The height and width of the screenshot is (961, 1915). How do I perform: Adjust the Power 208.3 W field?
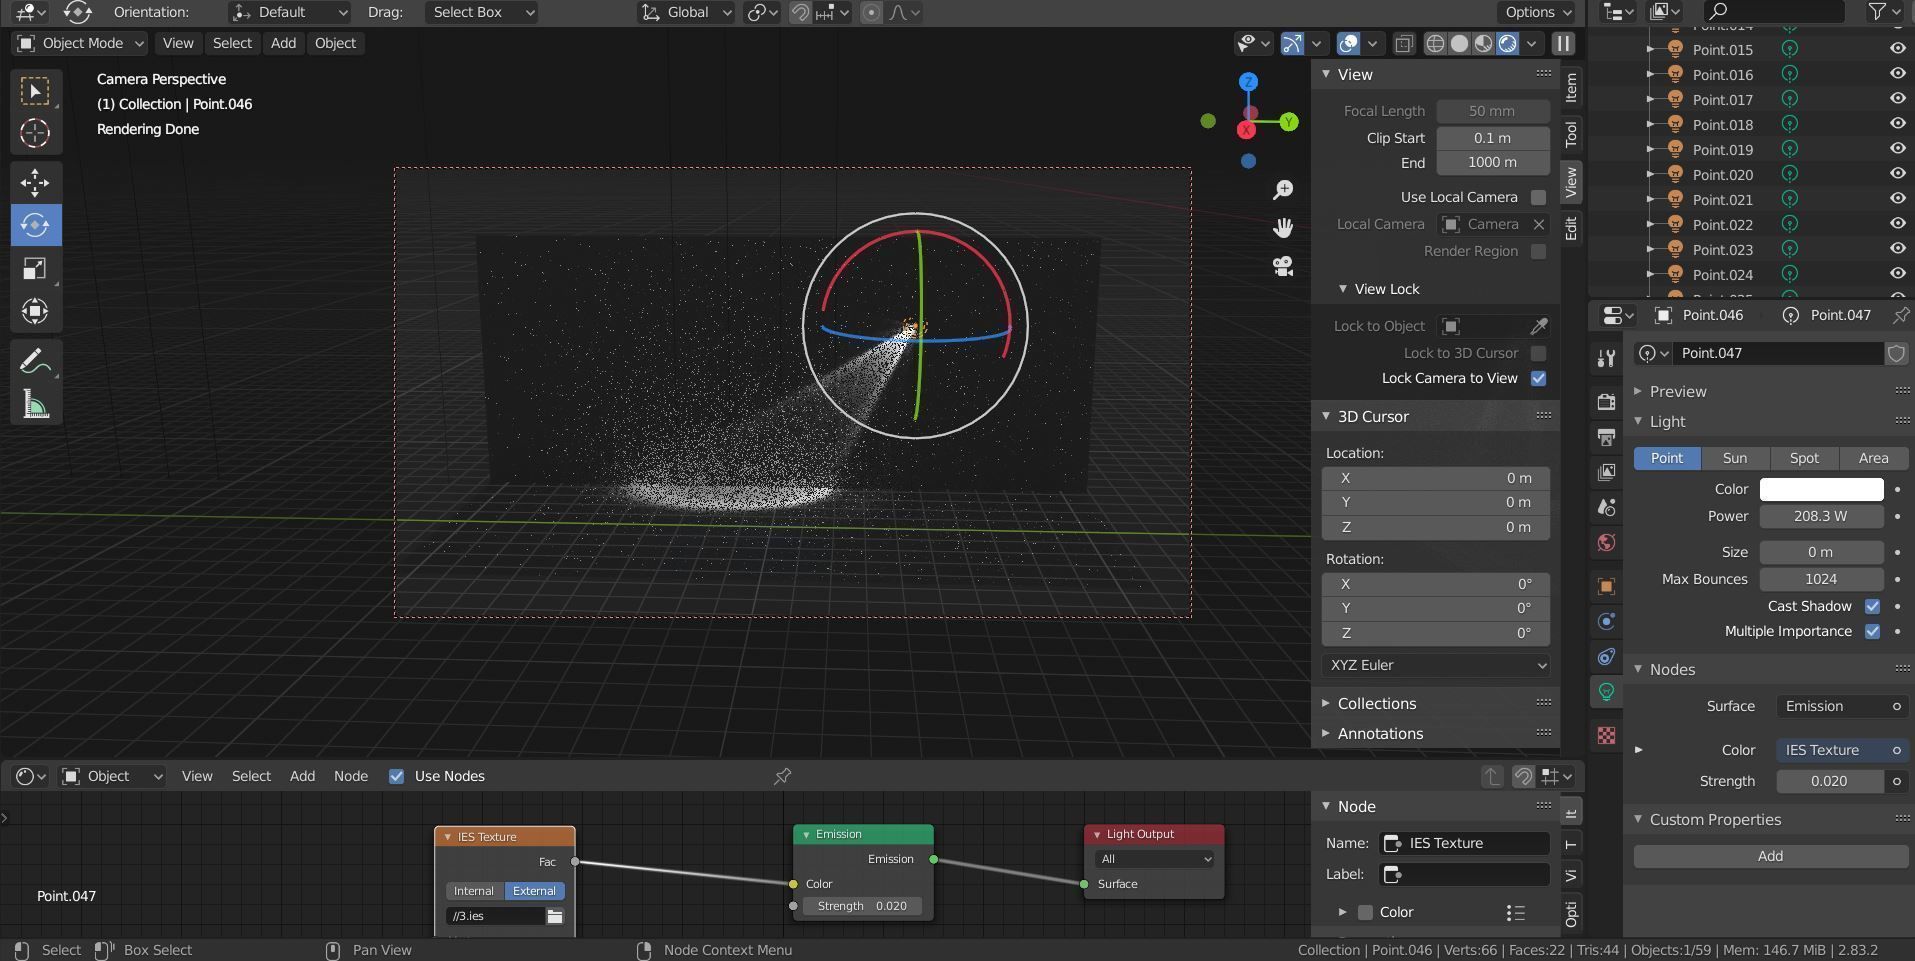(1821, 516)
